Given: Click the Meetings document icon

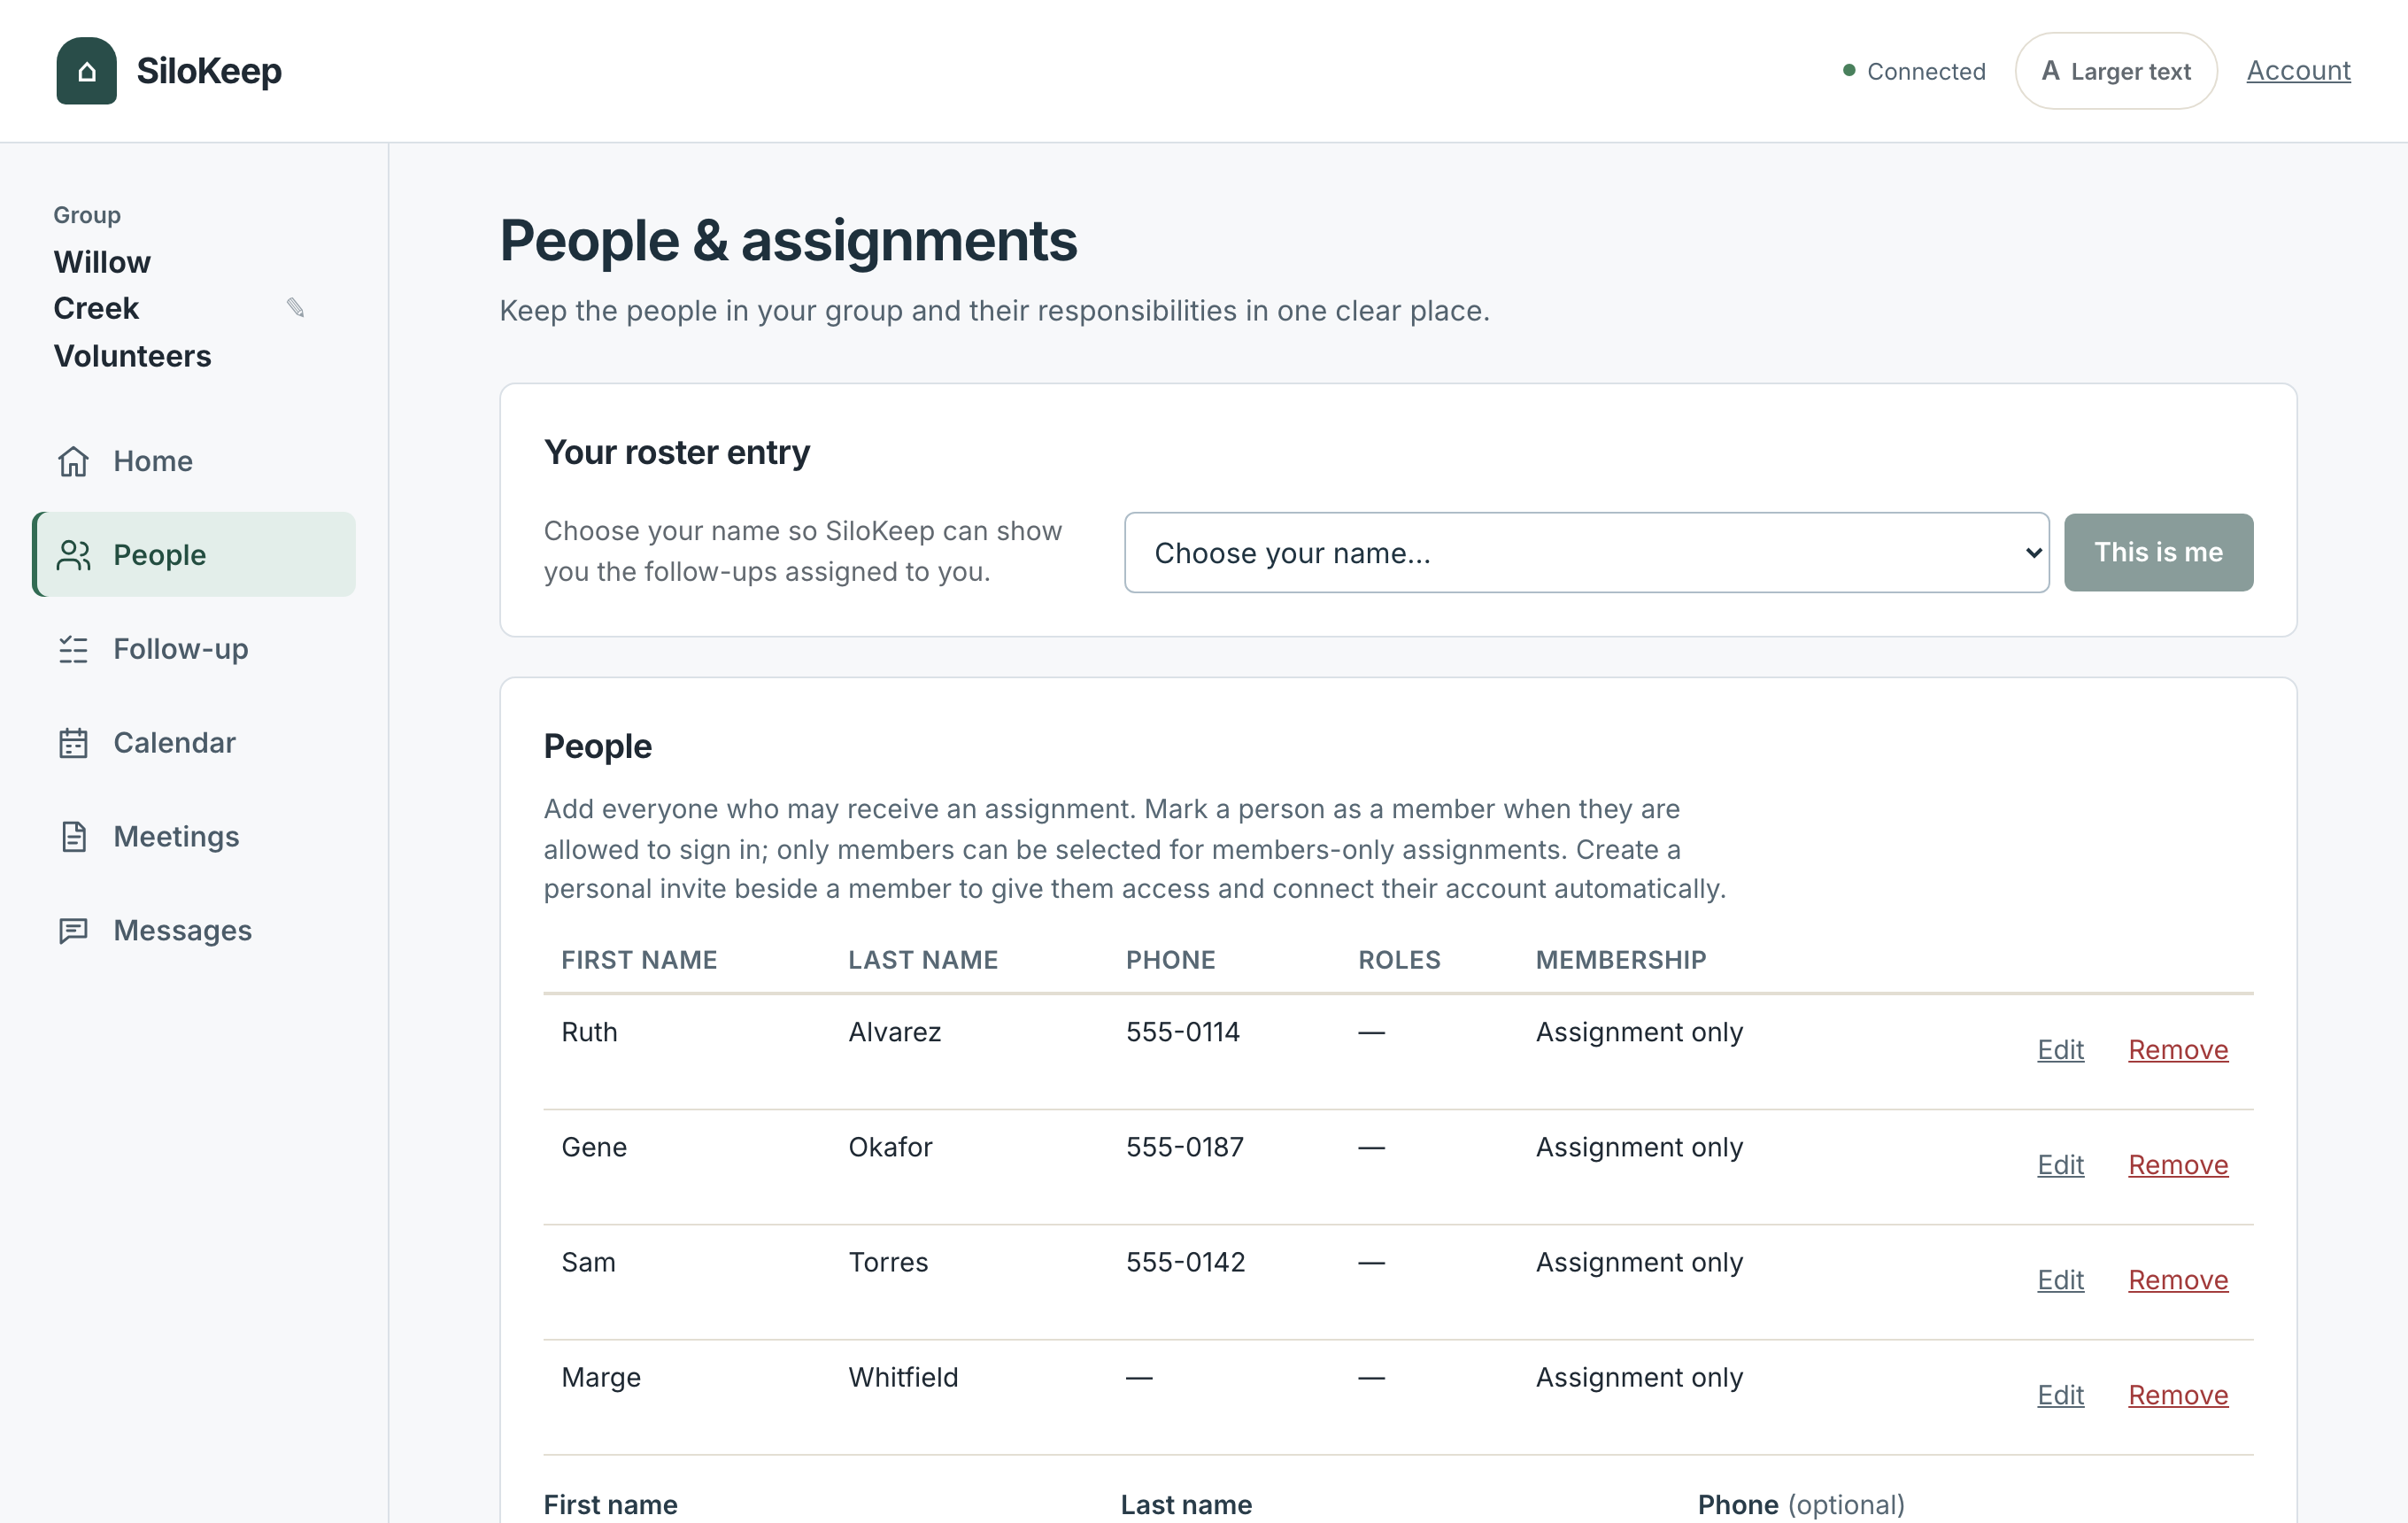Looking at the screenshot, I should [73, 837].
